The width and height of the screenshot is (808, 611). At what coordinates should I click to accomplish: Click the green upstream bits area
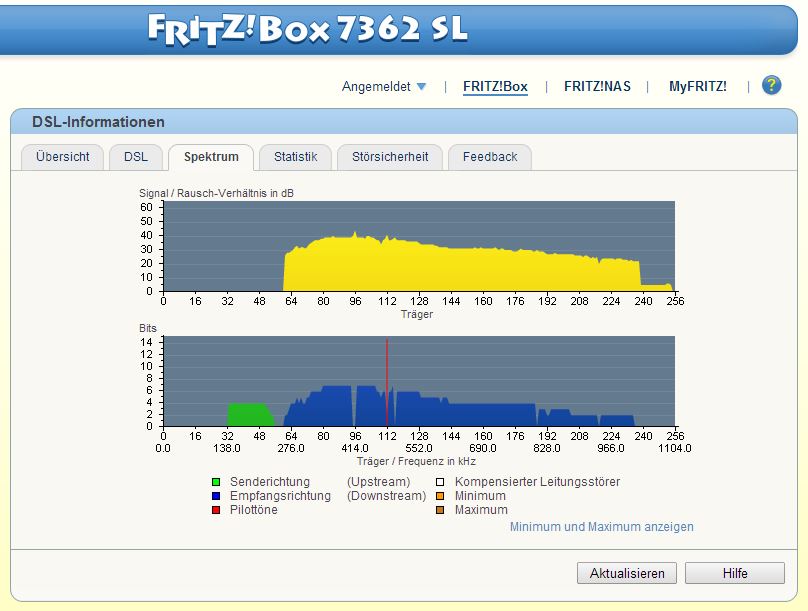pos(248,415)
